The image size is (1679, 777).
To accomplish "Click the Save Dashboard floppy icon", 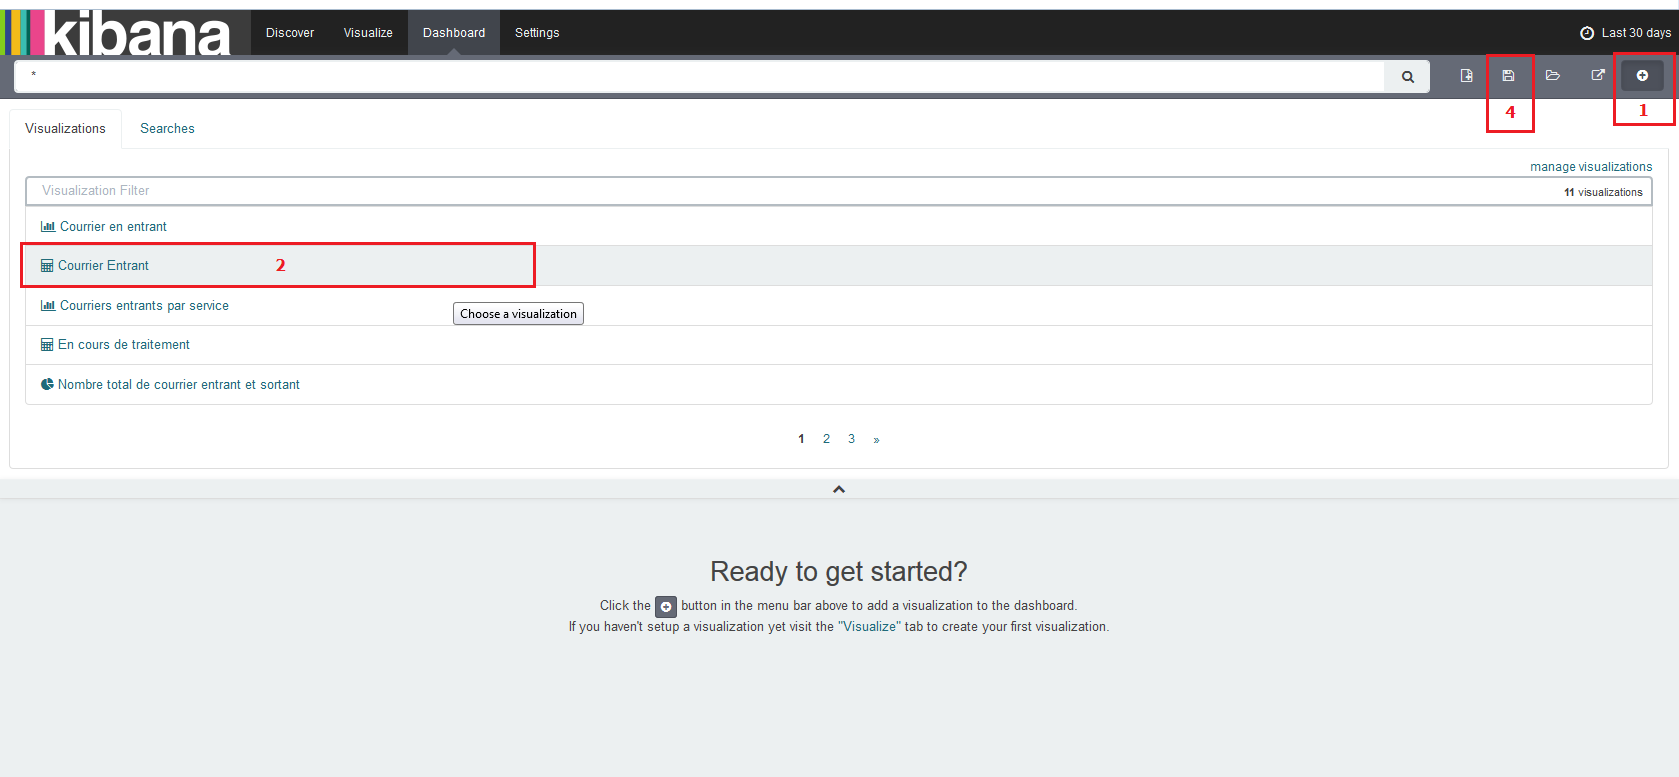I will point(1509,75).
